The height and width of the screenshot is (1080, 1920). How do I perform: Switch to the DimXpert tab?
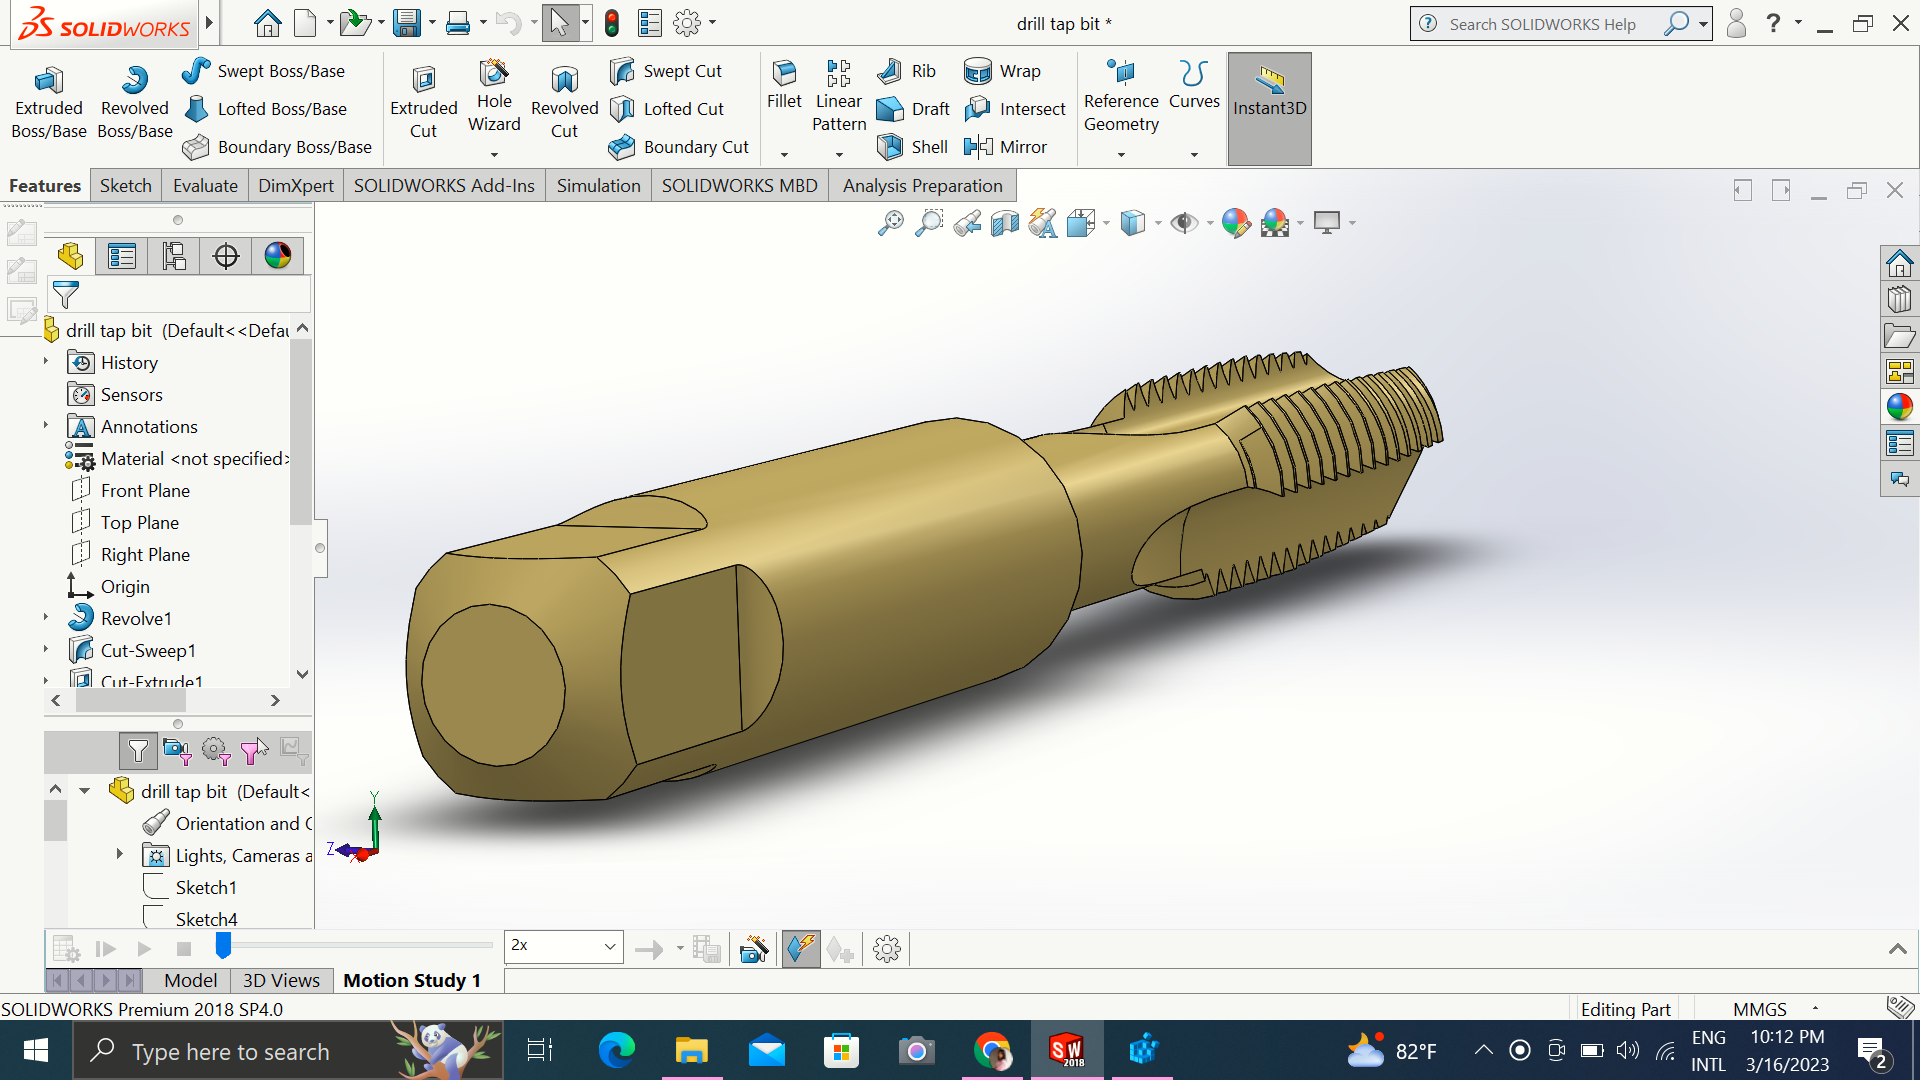point(296,186)
